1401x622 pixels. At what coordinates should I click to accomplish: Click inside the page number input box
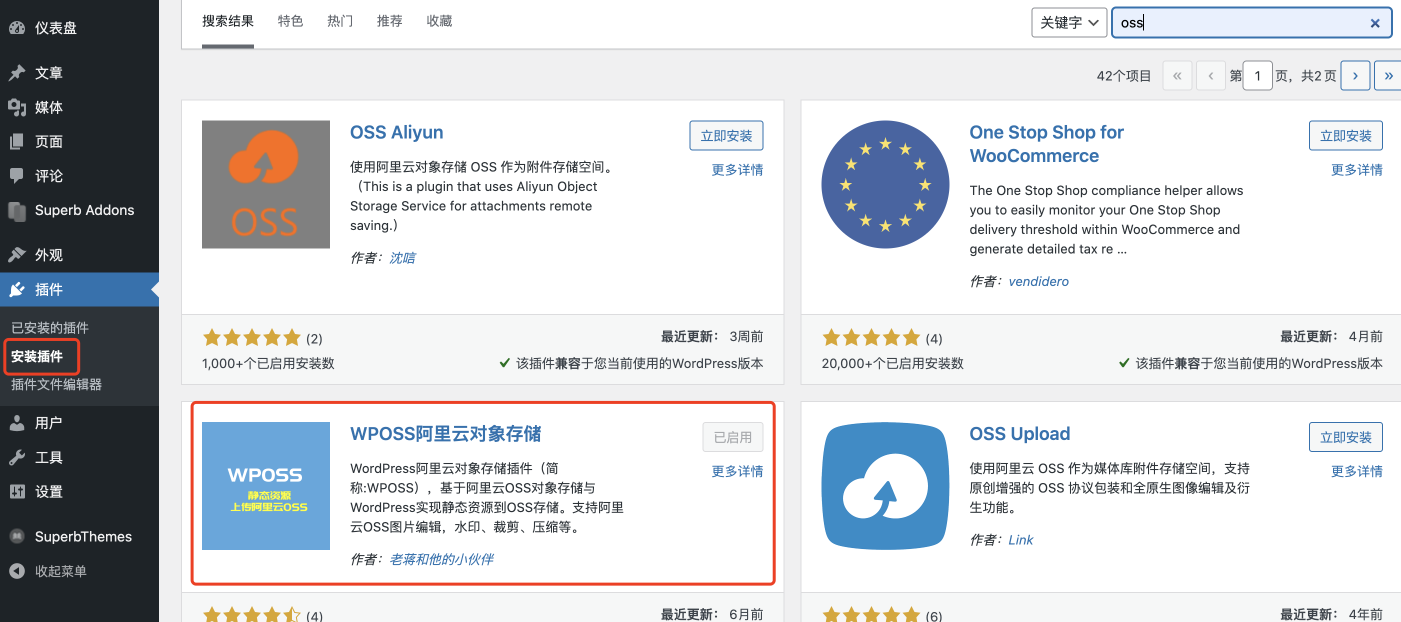pyautogui.click(x=1257, y=75)
